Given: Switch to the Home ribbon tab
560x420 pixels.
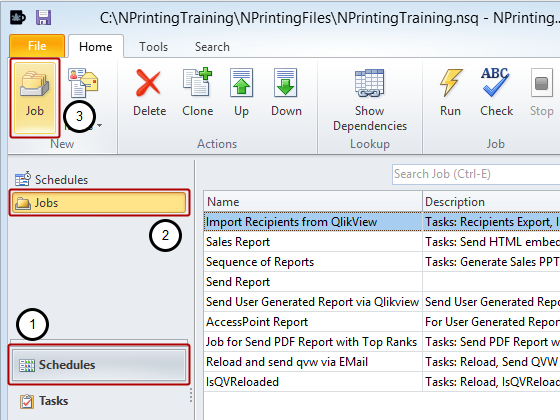Looking at the screenshot, I should [x=96, y=46].
